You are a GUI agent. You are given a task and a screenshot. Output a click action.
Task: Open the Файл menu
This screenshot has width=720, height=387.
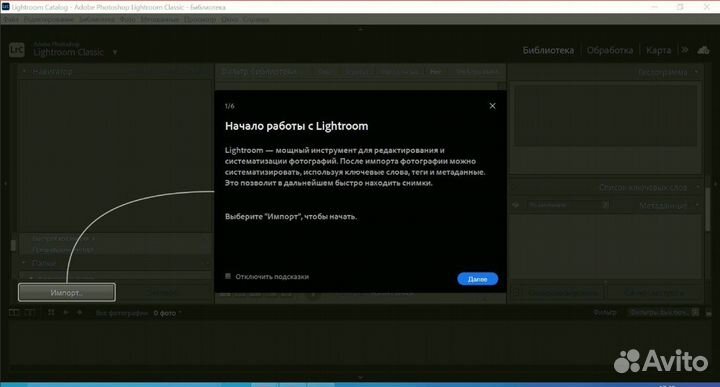click(x=11, y=19)
